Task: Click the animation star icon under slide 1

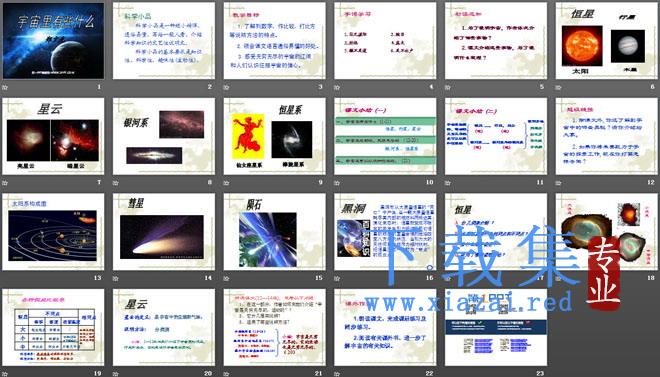Action: coord(5,88)
